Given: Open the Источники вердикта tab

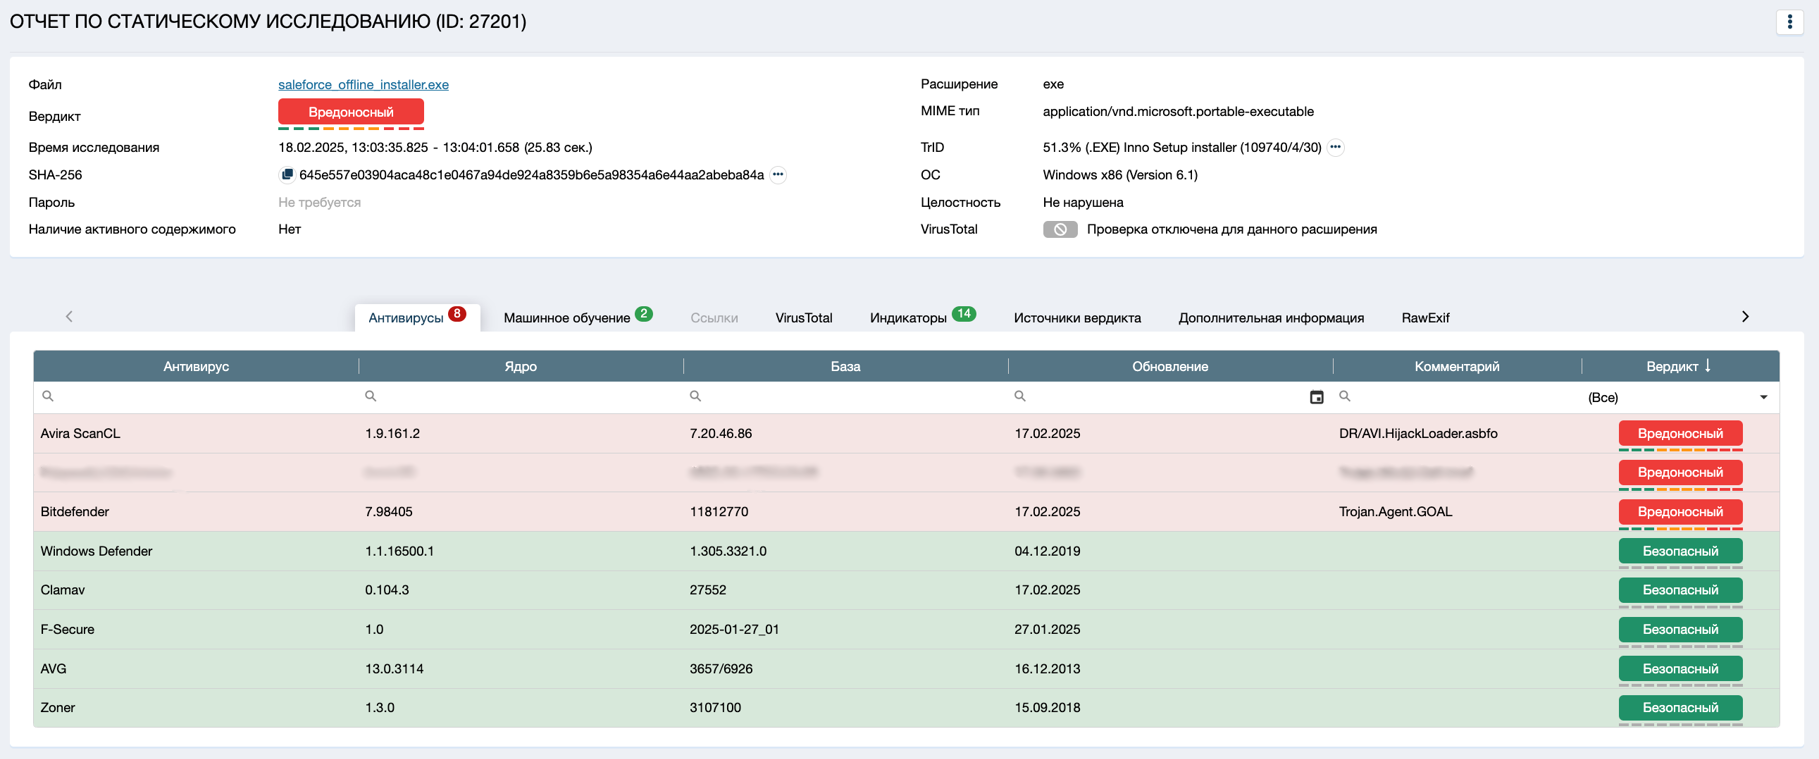Looking at the screenshot, I should 1077,318.
